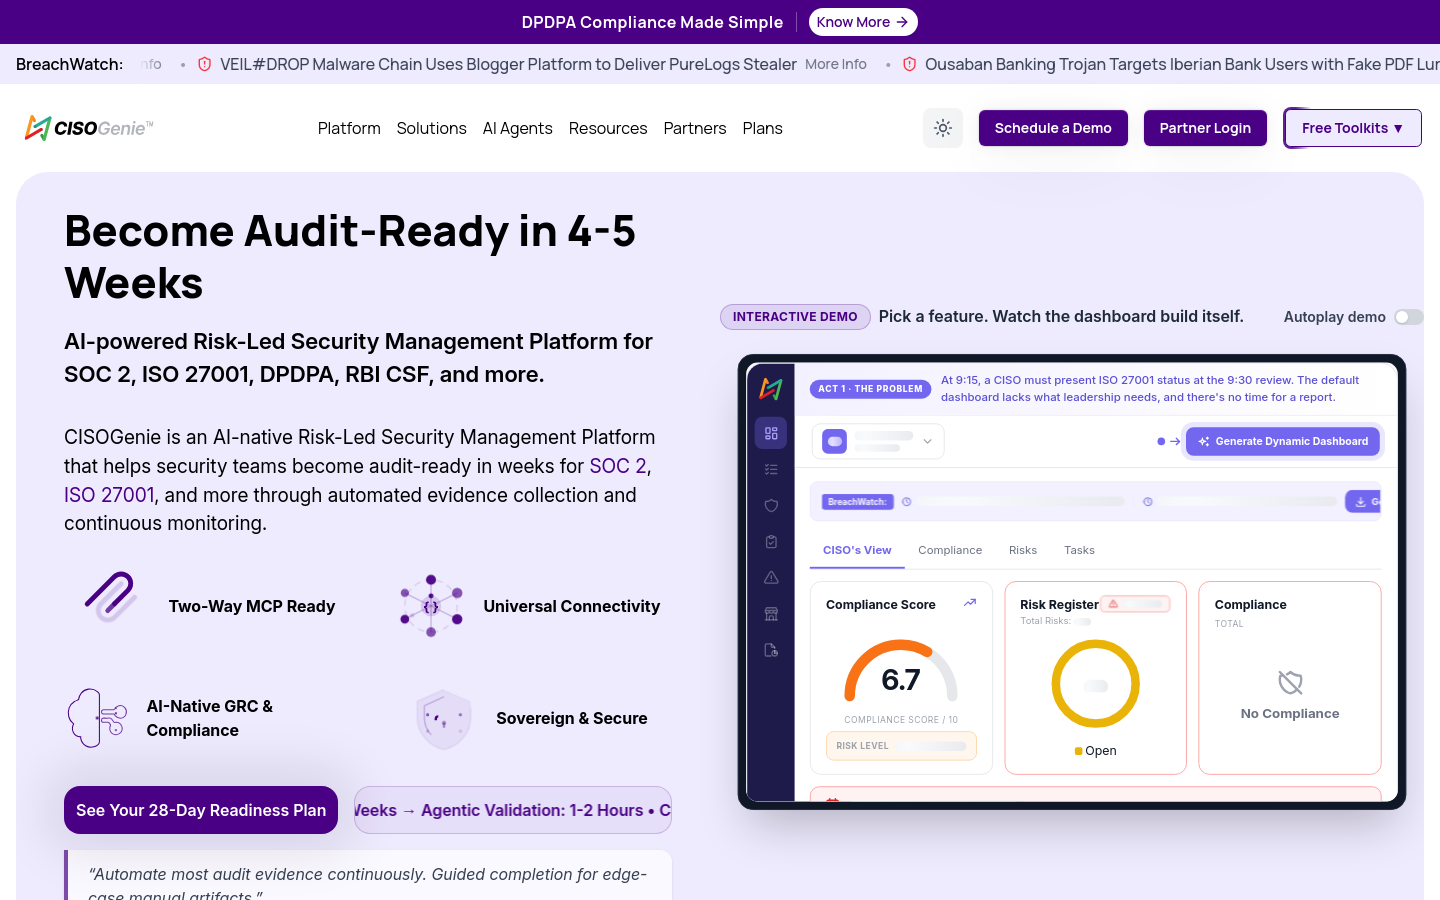Click the 'DPDPA Compliance Made Simple' banner text
This screenshot has height=900, width=1440.
[652, 22]
